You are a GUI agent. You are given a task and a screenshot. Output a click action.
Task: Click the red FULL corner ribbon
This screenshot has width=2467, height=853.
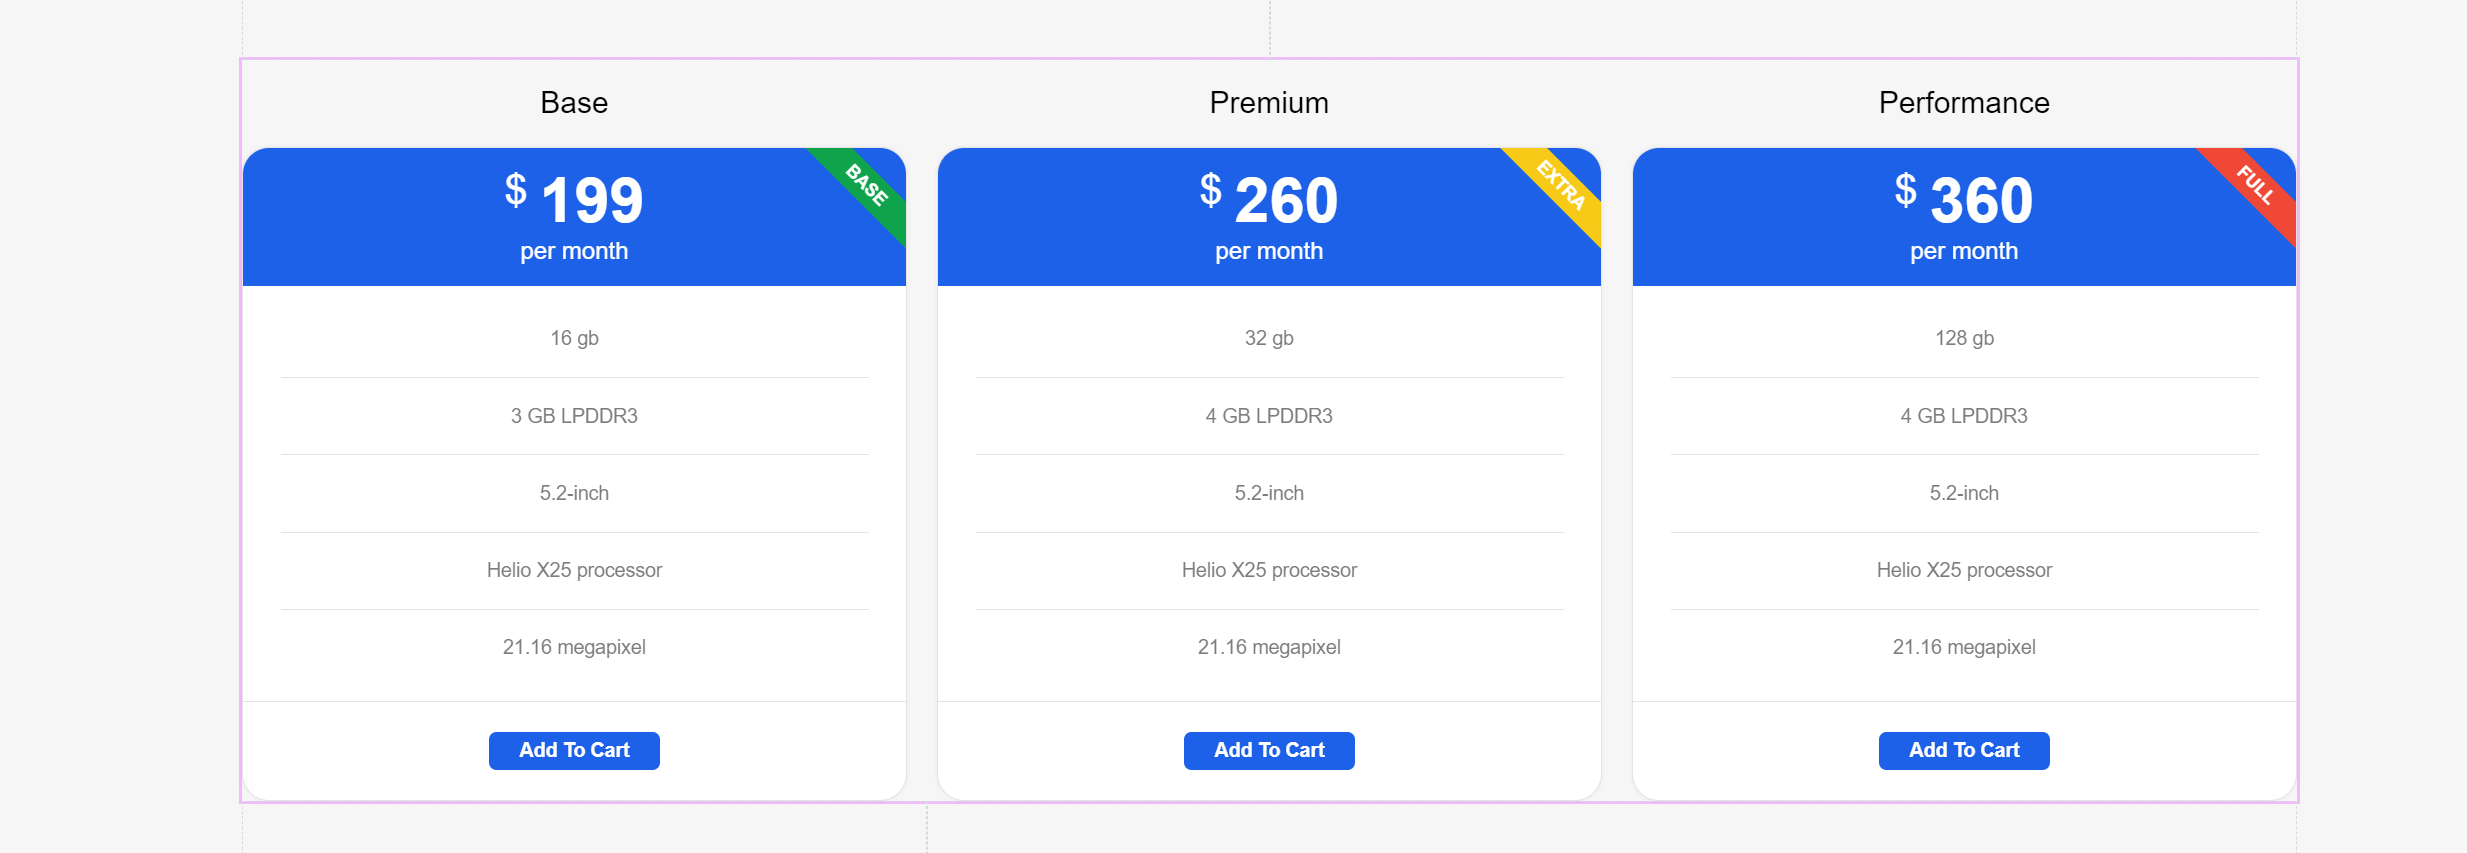click(x=2256, y=186)
